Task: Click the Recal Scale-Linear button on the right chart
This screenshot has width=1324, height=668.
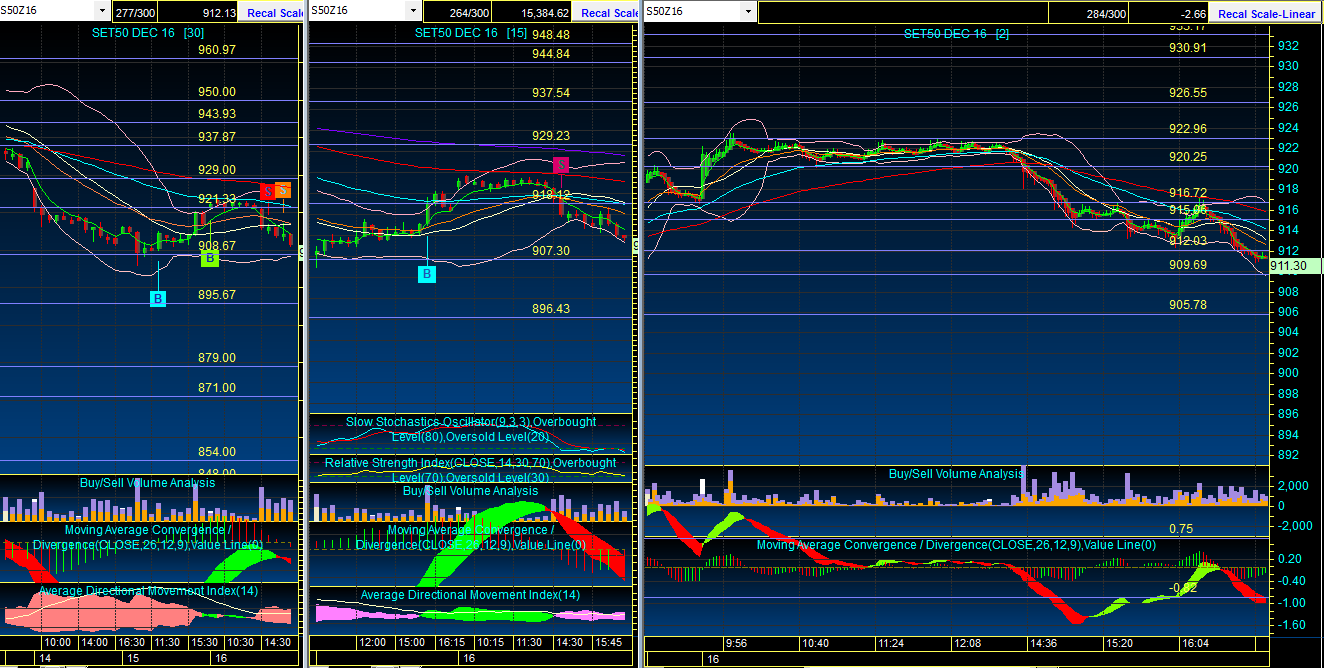Action: coord(1266,13)
